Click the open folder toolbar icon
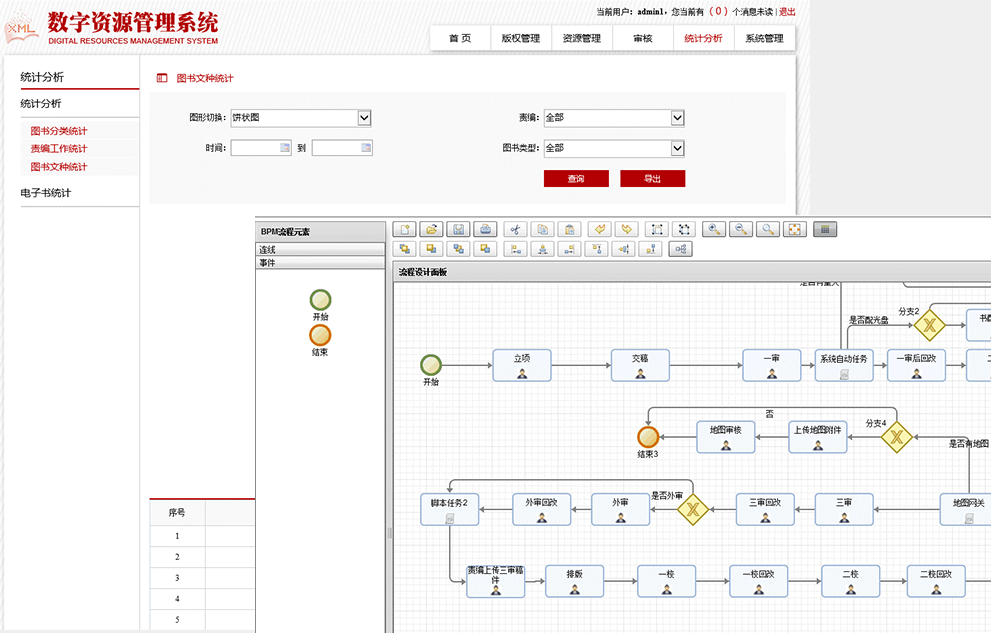This screenshot has width=991, height=633. pos(431,229)
